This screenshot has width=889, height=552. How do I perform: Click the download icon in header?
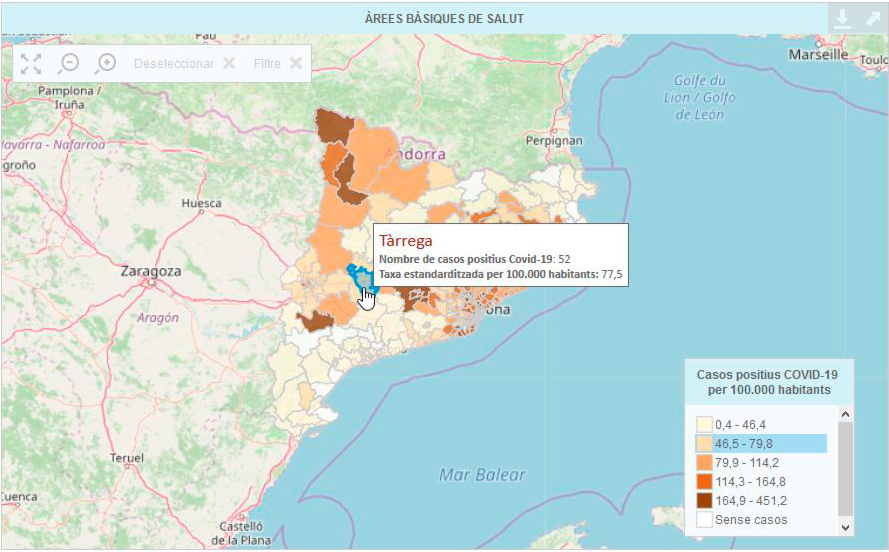843,18
